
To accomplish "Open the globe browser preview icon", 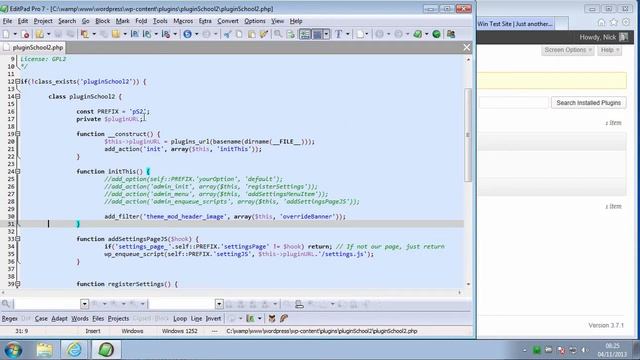I will 187,34.
